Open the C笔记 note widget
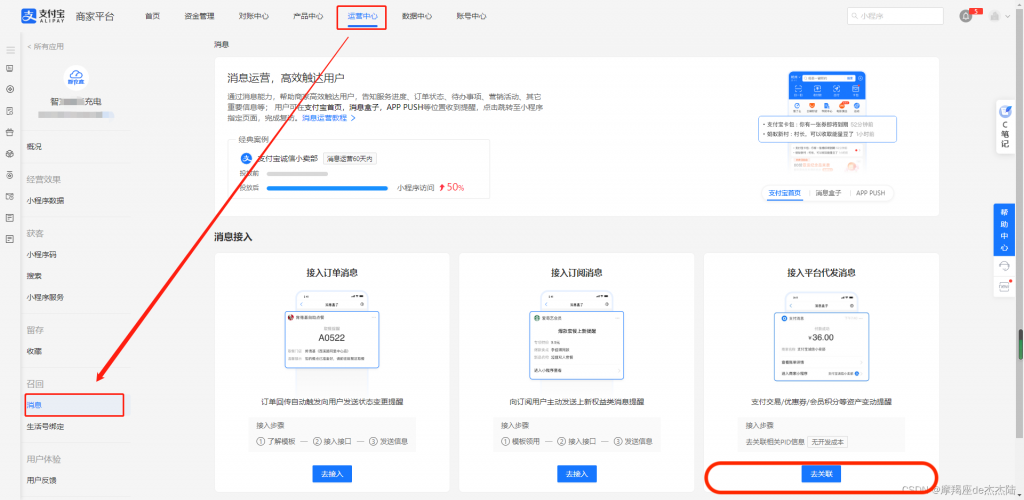Viewport: 1024px width, 500px height. (1005, 126)
